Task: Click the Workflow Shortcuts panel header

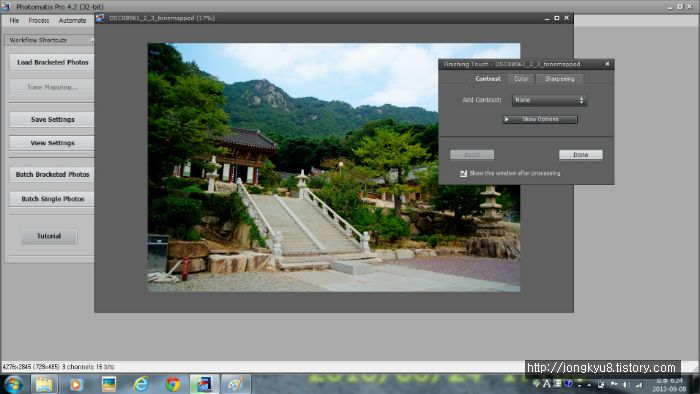Action: [49, 40]
